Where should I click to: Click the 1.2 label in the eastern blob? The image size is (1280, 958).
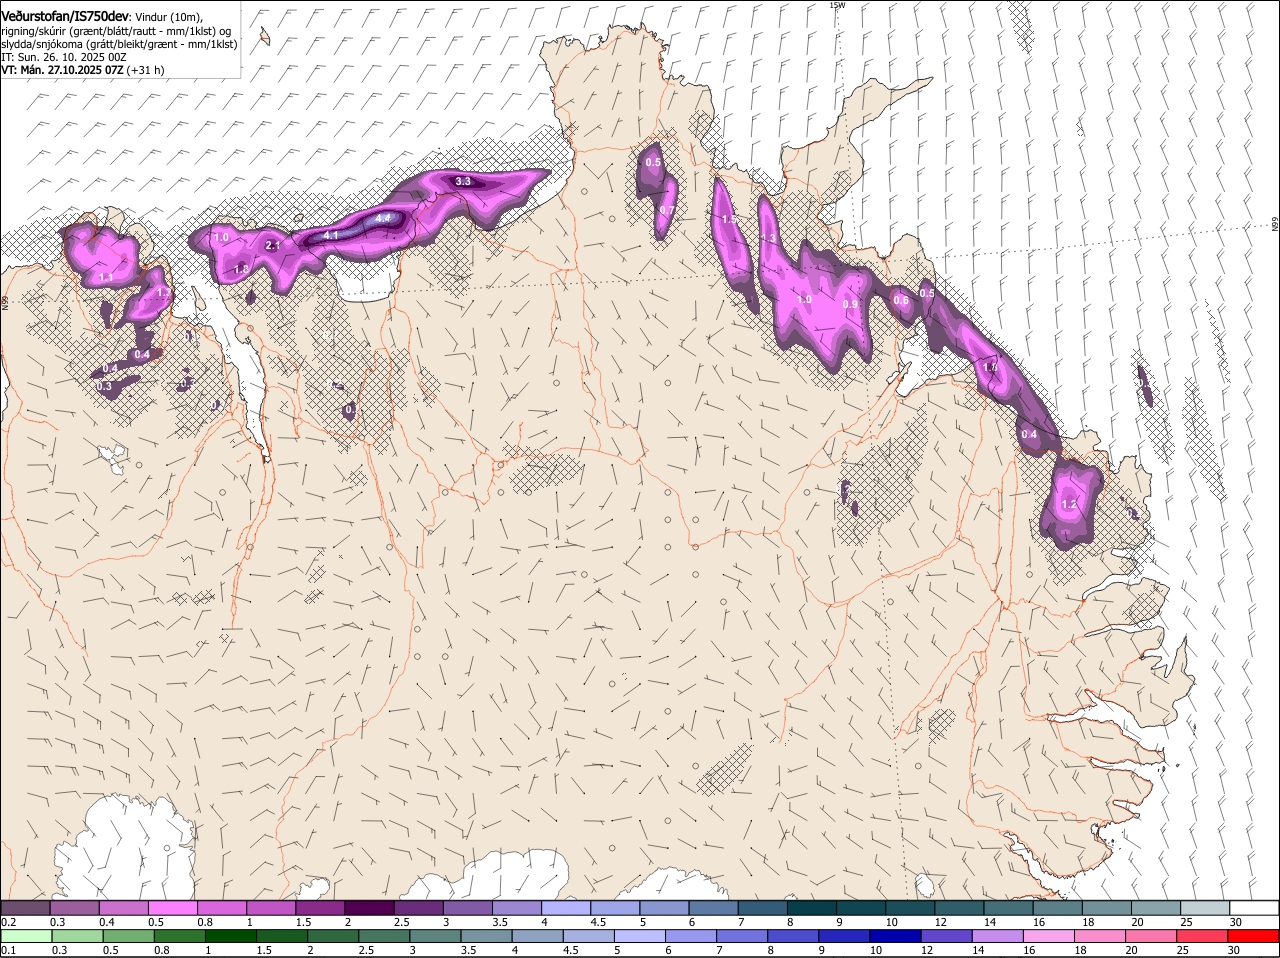coord(1070,504)
